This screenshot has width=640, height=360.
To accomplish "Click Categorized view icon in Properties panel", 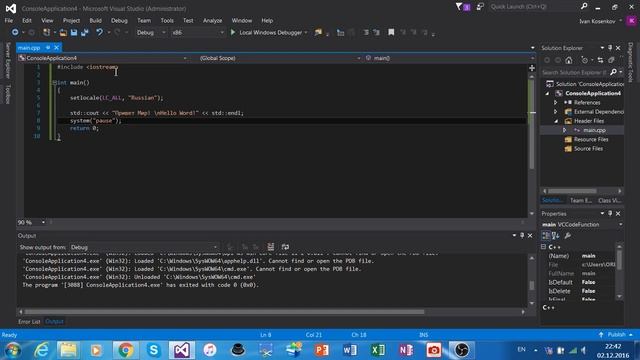I will (x=546, y=236).
